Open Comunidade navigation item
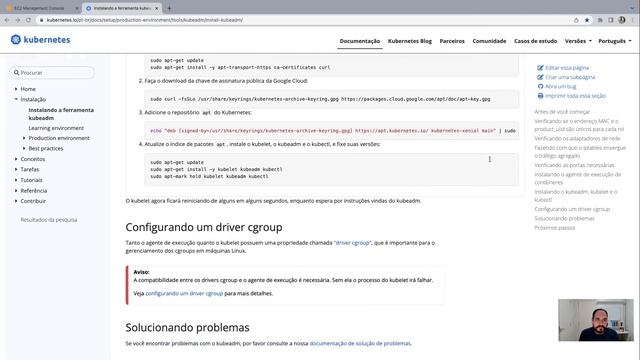This screenshot has height=360, width=640. coord(489,41)
